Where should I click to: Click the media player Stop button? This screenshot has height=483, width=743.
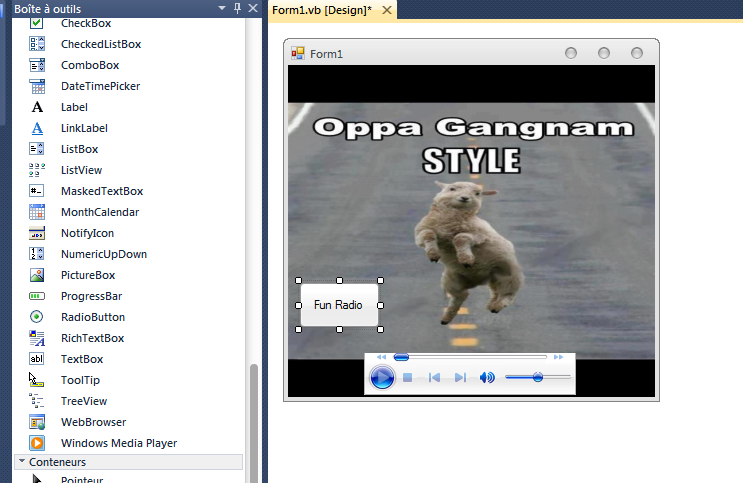click(408, 378)
